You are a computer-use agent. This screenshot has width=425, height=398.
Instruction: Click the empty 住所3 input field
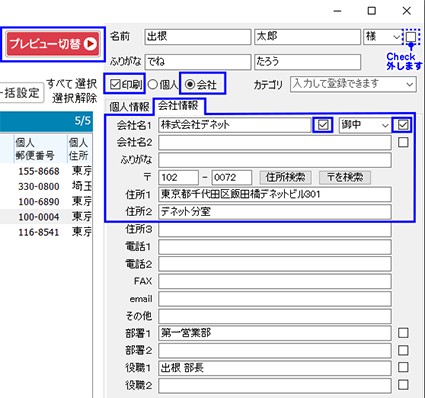click(x=275, y=229)
